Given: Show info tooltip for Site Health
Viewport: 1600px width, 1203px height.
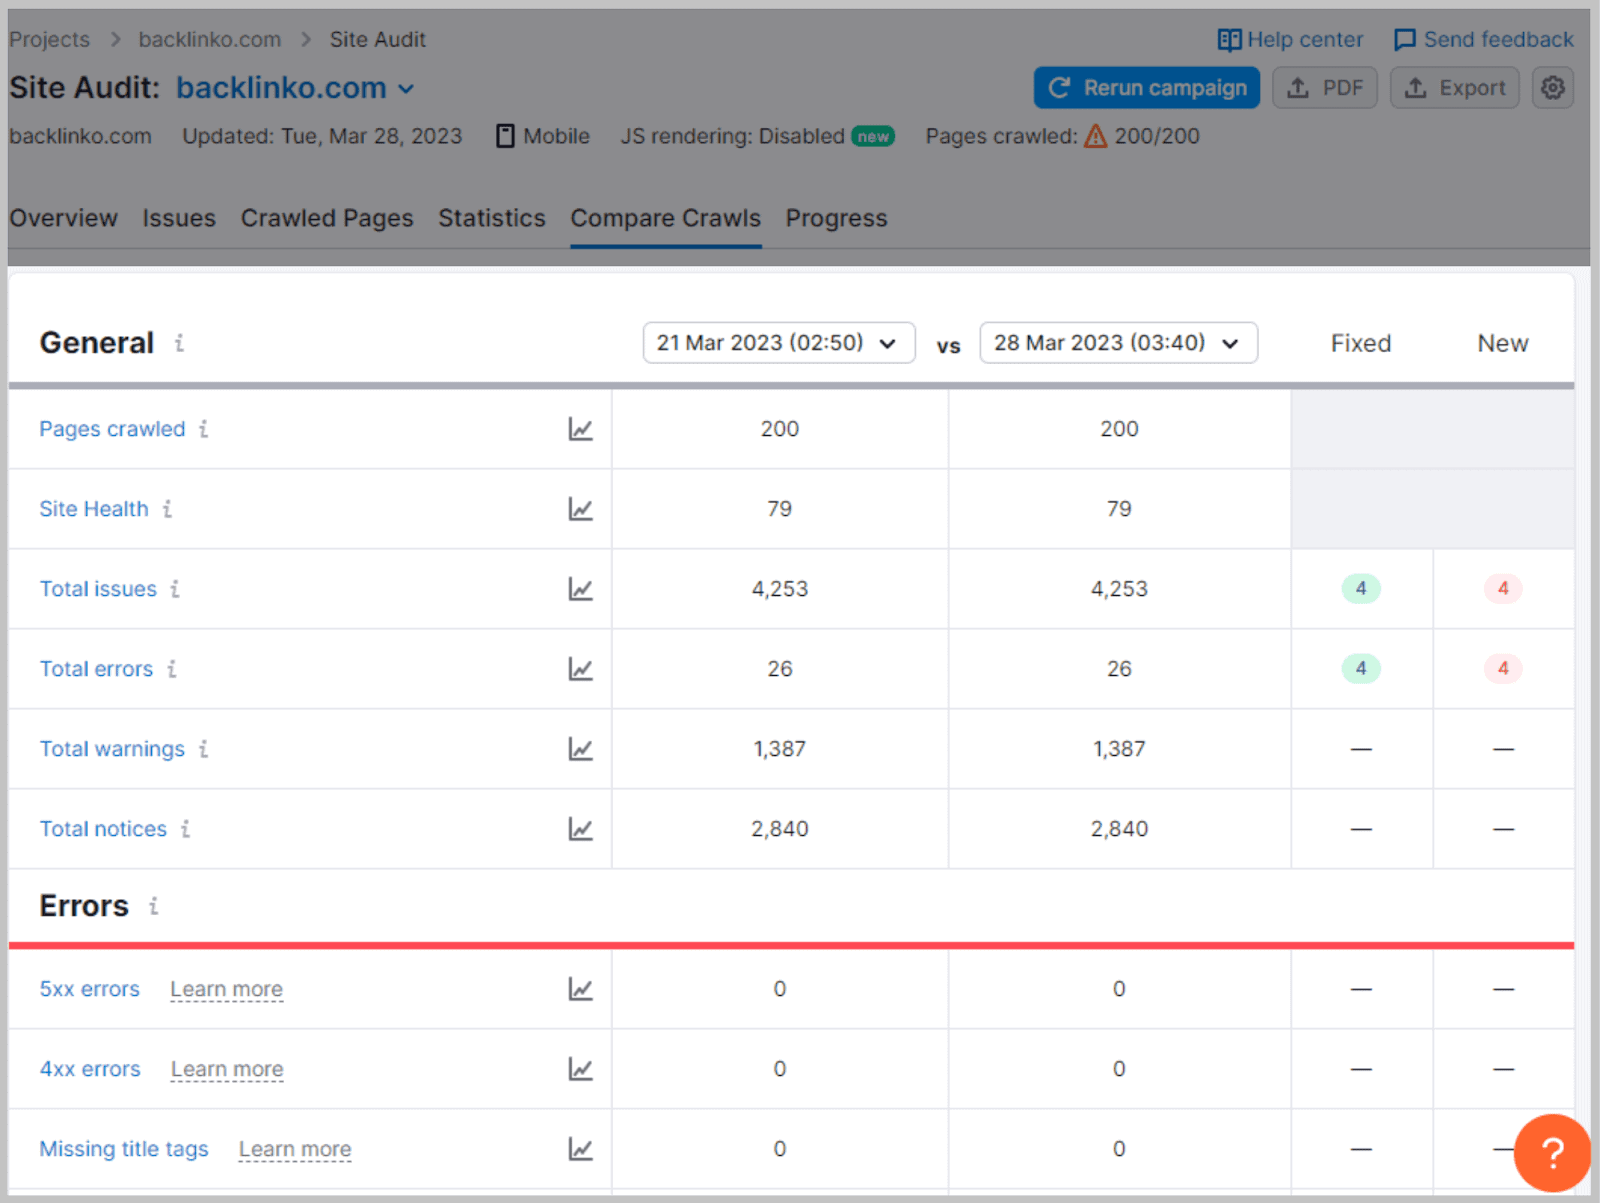Looking at the screenshot, I should click(167, 509).
